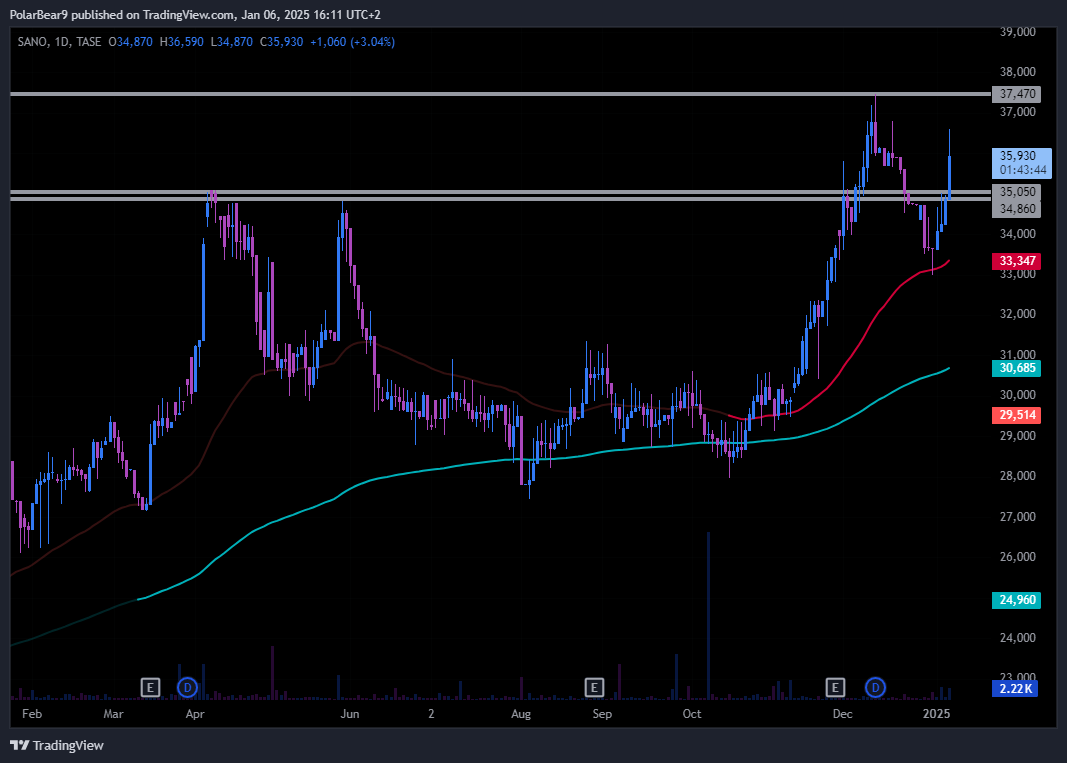Image resolution: width=1067 pixels, height=763 pixels.
Task: Click the 34,000 price axis tick
Action: click(1017, 233)
